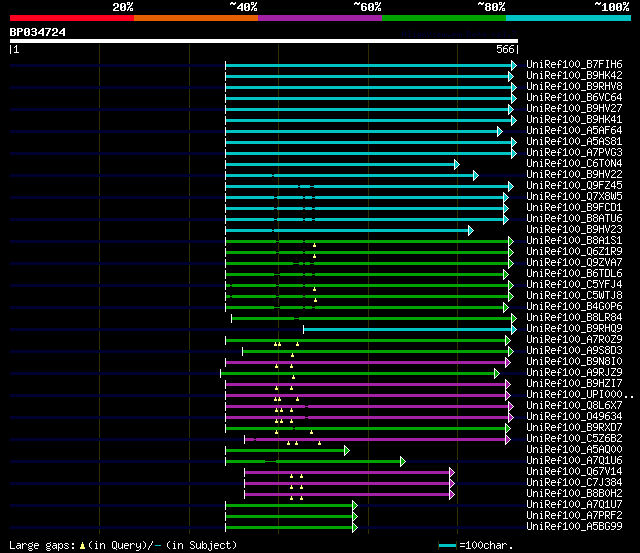640x553 pixels.
Task: Click the green ~80% legend segment
Action: coord(444,18)
